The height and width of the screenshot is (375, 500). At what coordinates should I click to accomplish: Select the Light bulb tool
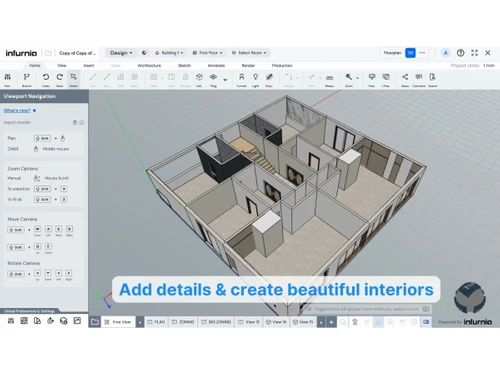click(x=255, y=77)
